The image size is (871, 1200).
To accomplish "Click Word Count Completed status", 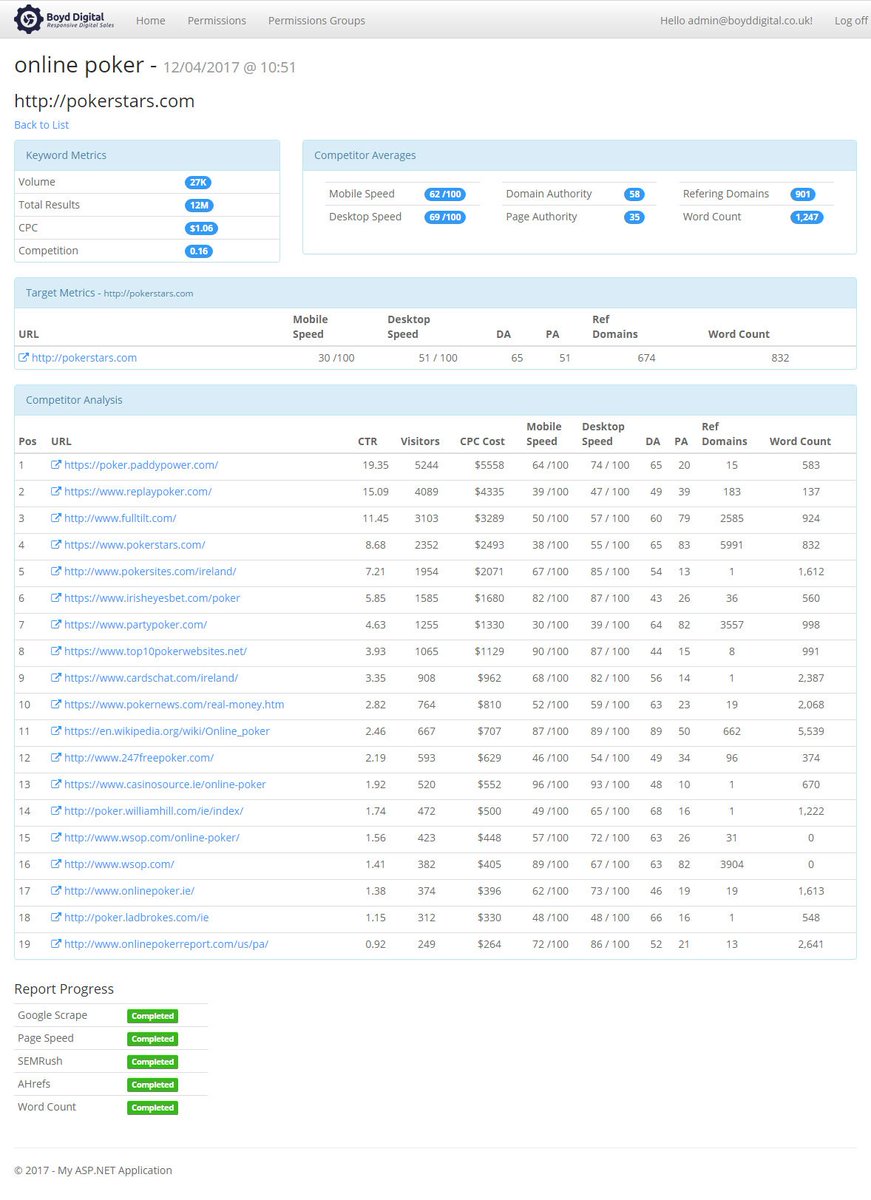I will [152, 1108].
